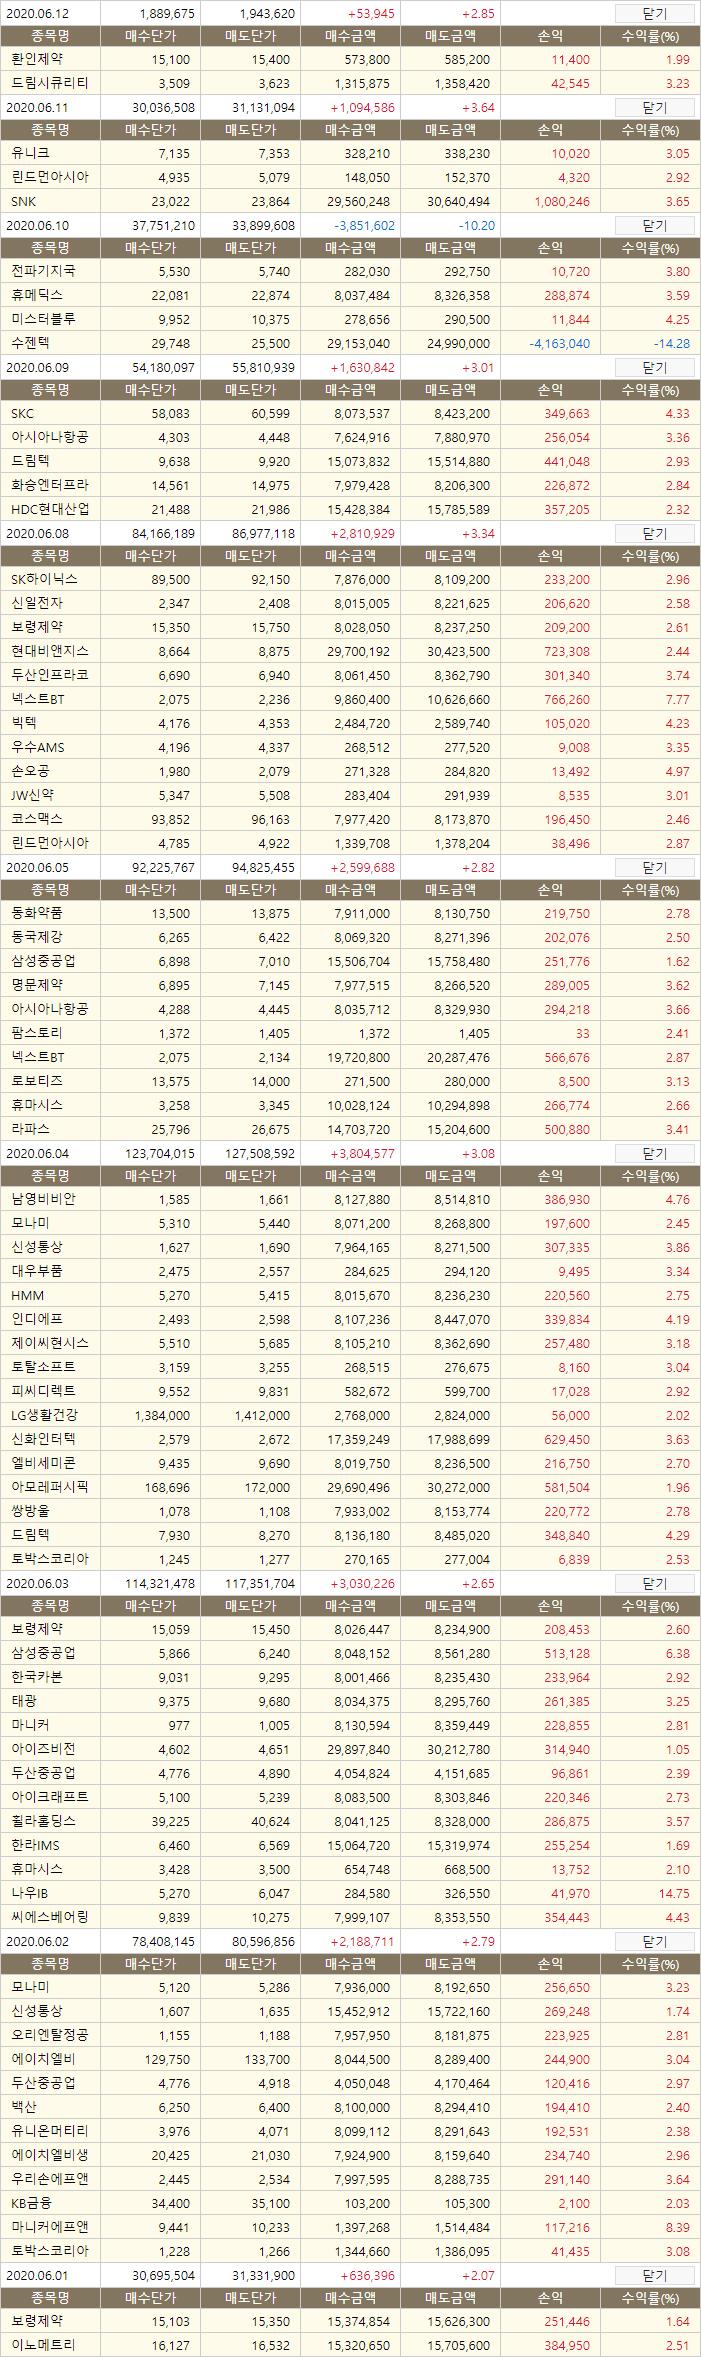Select the 전파기지국 row

[x=350, y=271]
